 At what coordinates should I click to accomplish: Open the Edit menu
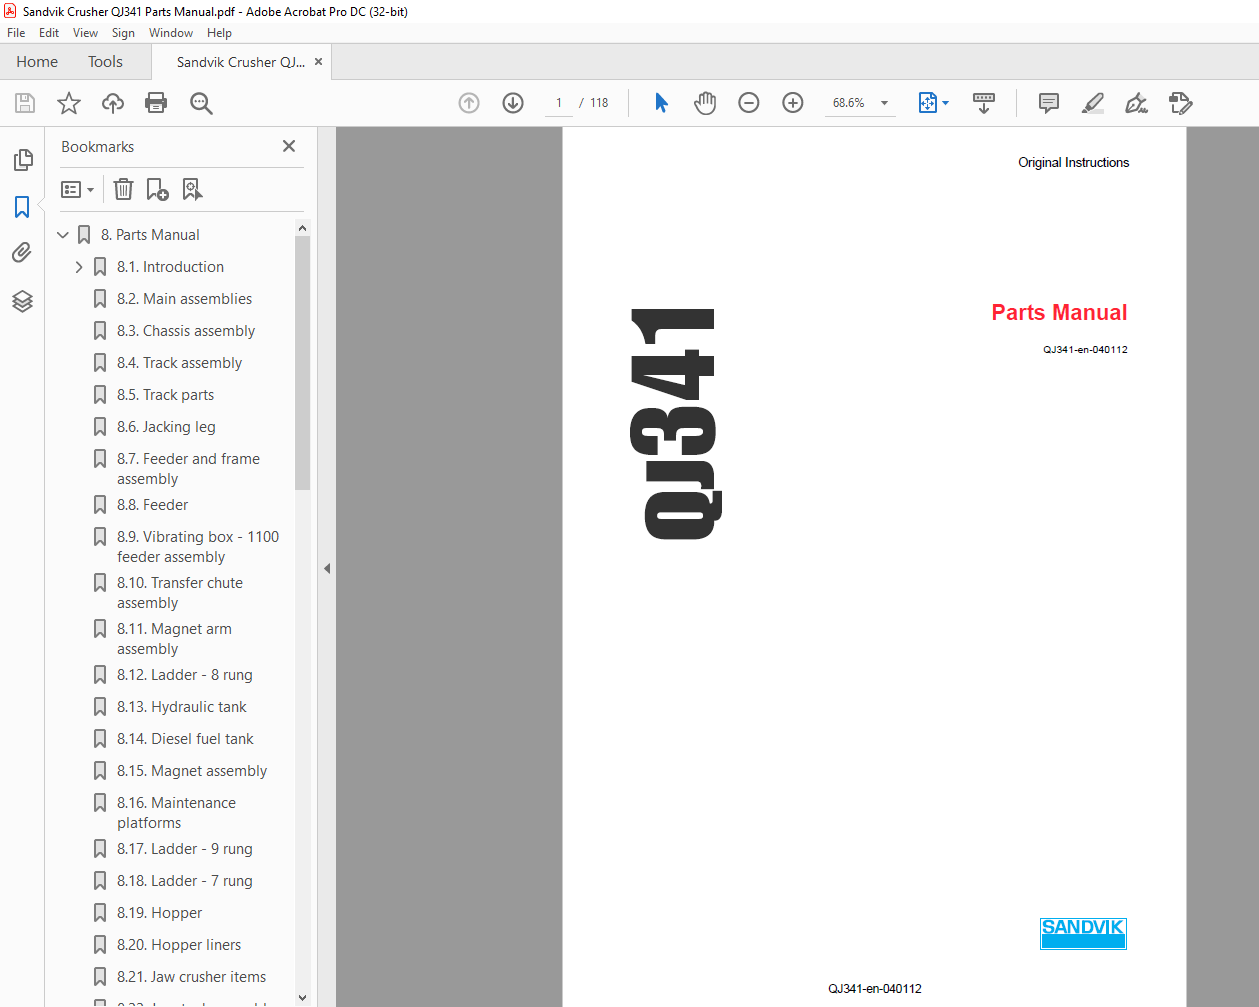[x=49, y=33]
